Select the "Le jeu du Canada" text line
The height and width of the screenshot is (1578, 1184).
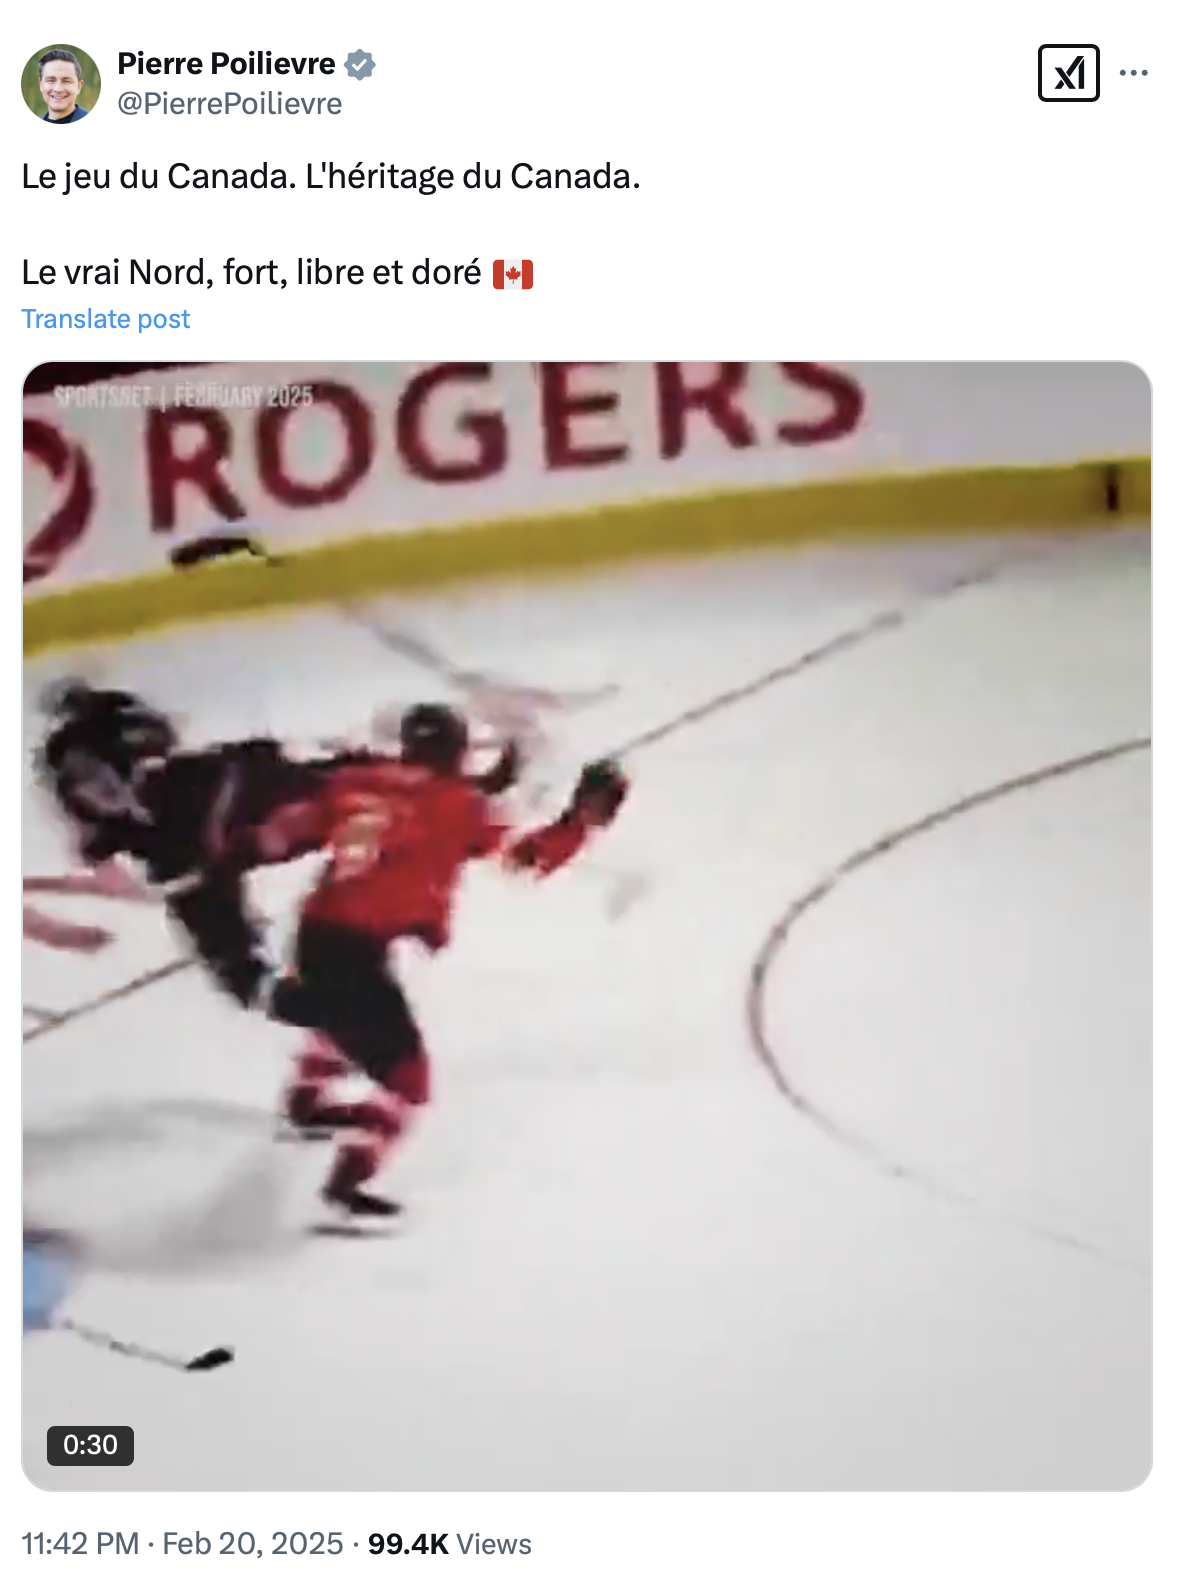point(331,177)
